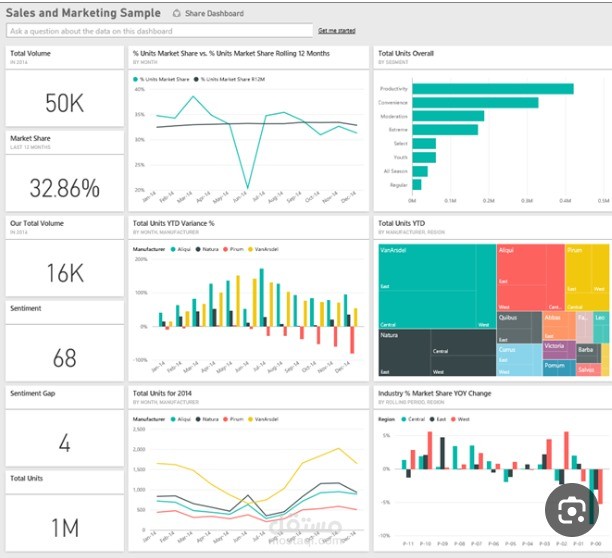Click the red negative Dec-14 bar in YTD Variance
Screen dimensions: 612x558
point(352,340)
